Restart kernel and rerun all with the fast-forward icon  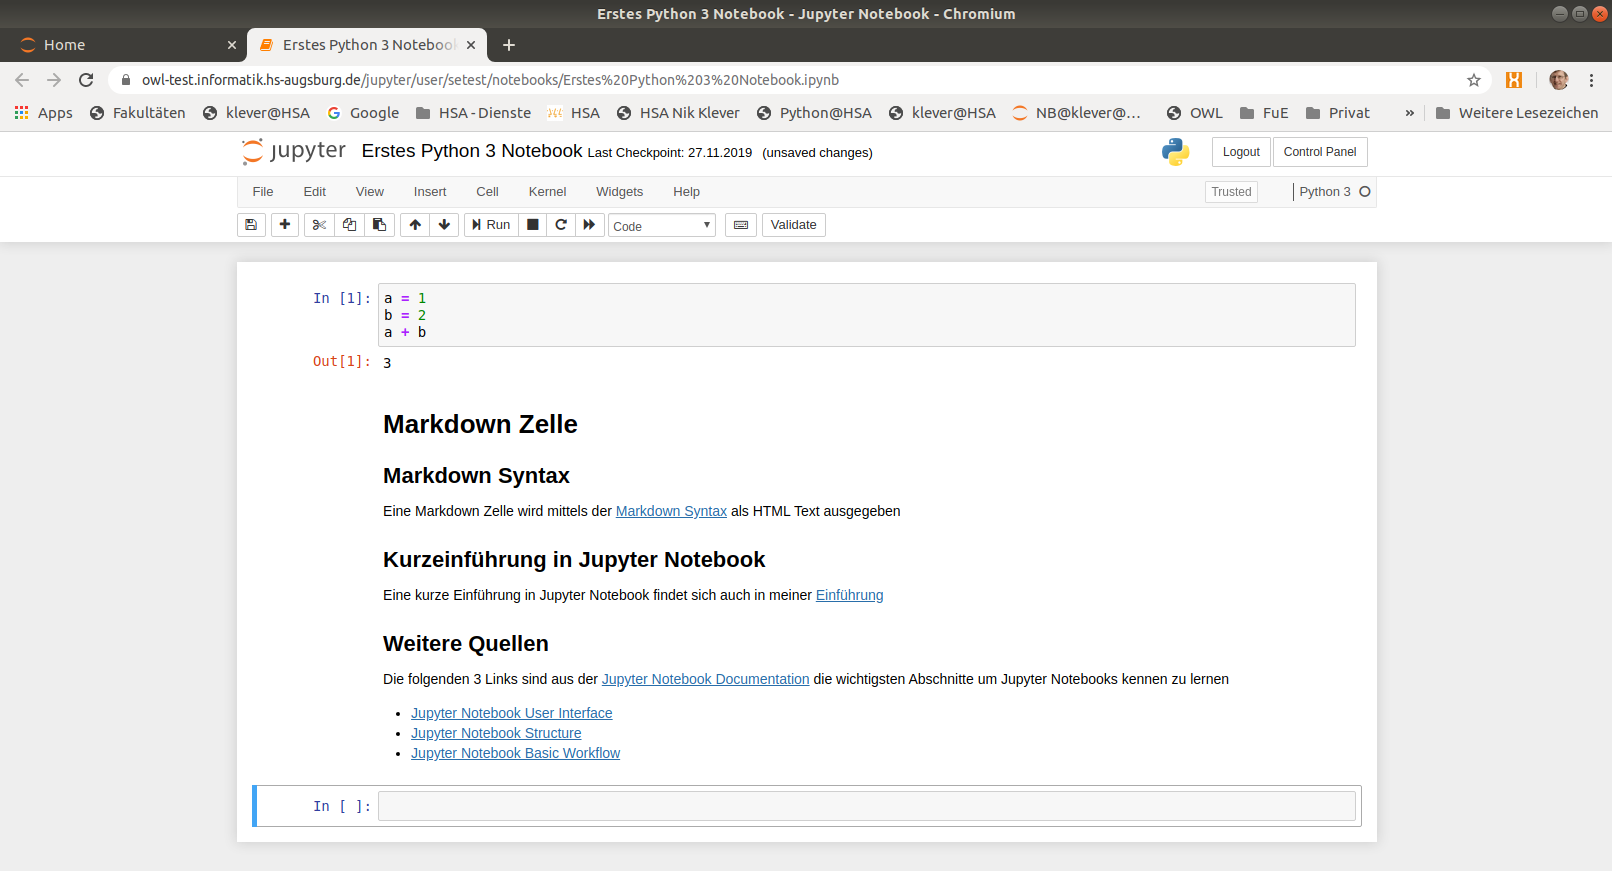(589, 225)
